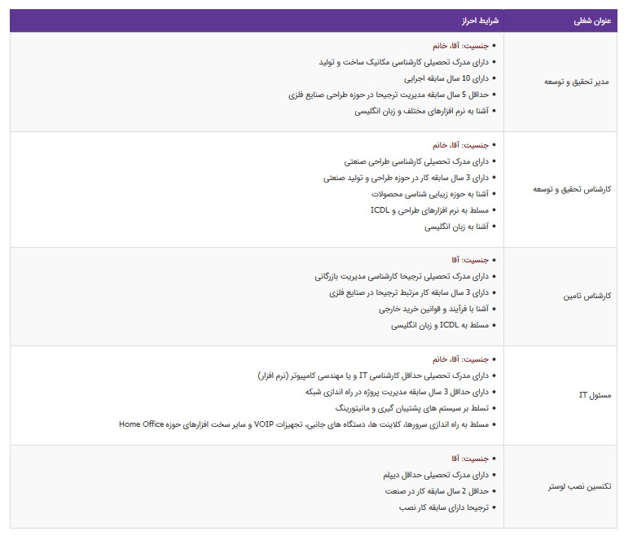Click 'کارشناسی مدیریت بازرگانی' requirement line

(x=402, y=276)
